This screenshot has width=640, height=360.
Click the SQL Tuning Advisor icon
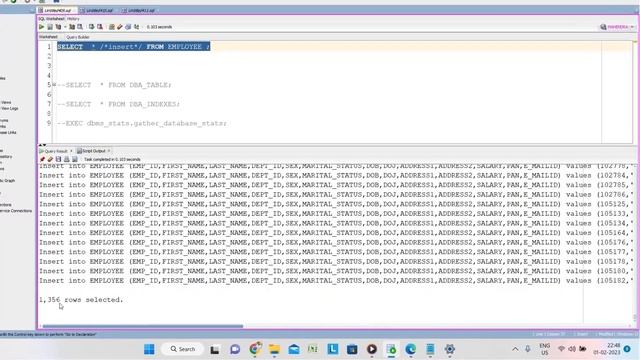click(80, 27)
